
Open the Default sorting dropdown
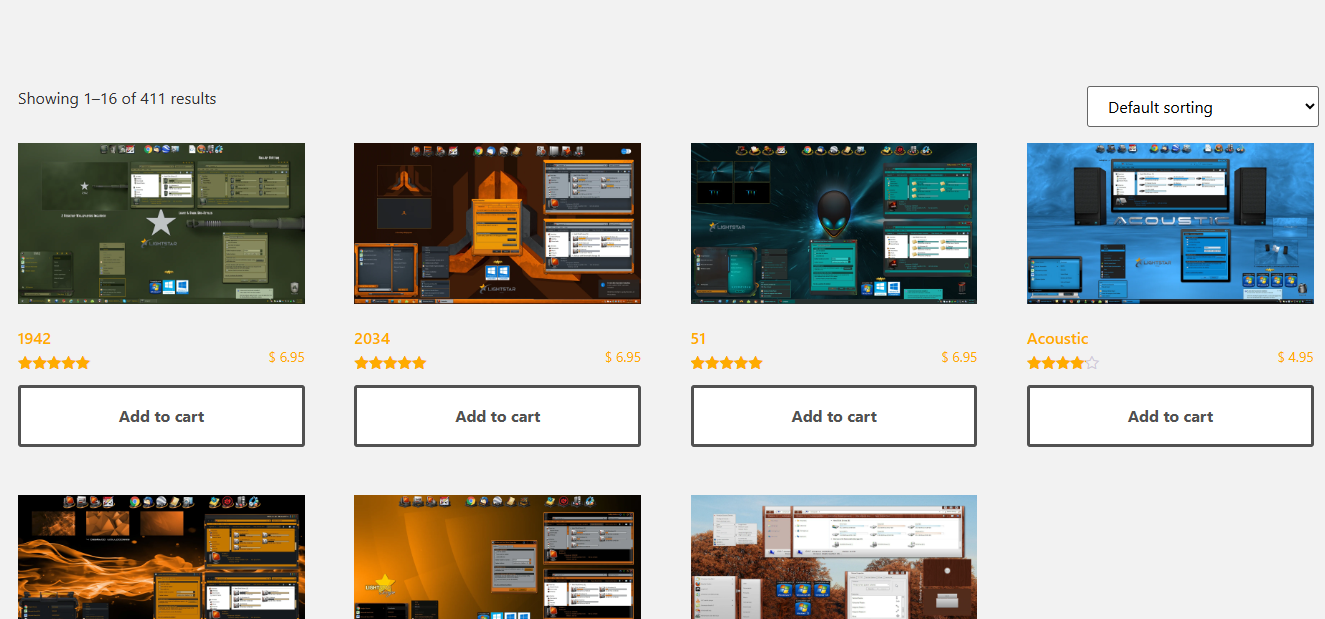point(1202,107)
